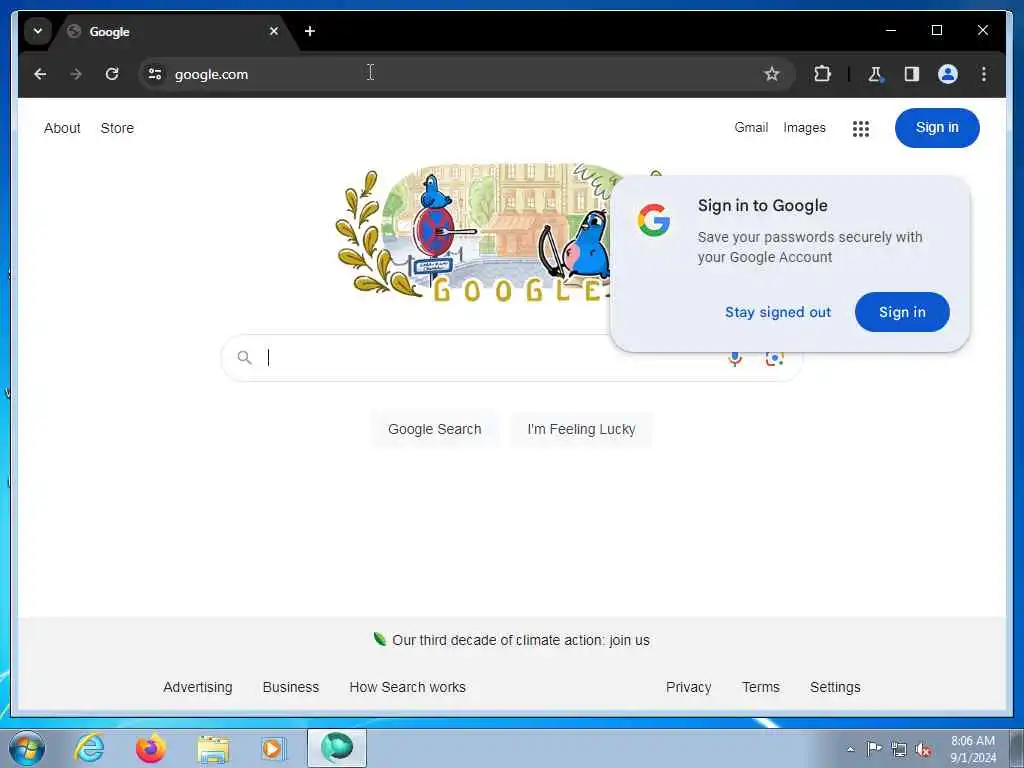
Task: Toggle the browser side panel icon
Action: click(912, 74)
